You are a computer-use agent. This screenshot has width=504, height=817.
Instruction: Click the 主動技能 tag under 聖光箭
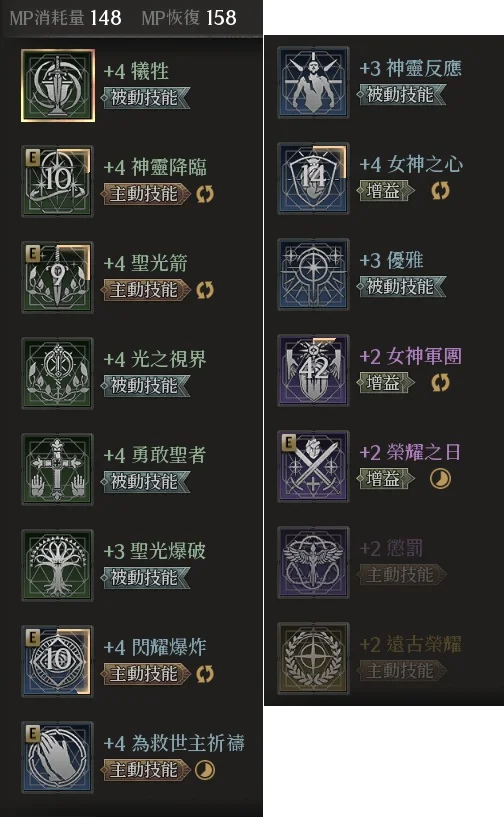coord(145,290)
